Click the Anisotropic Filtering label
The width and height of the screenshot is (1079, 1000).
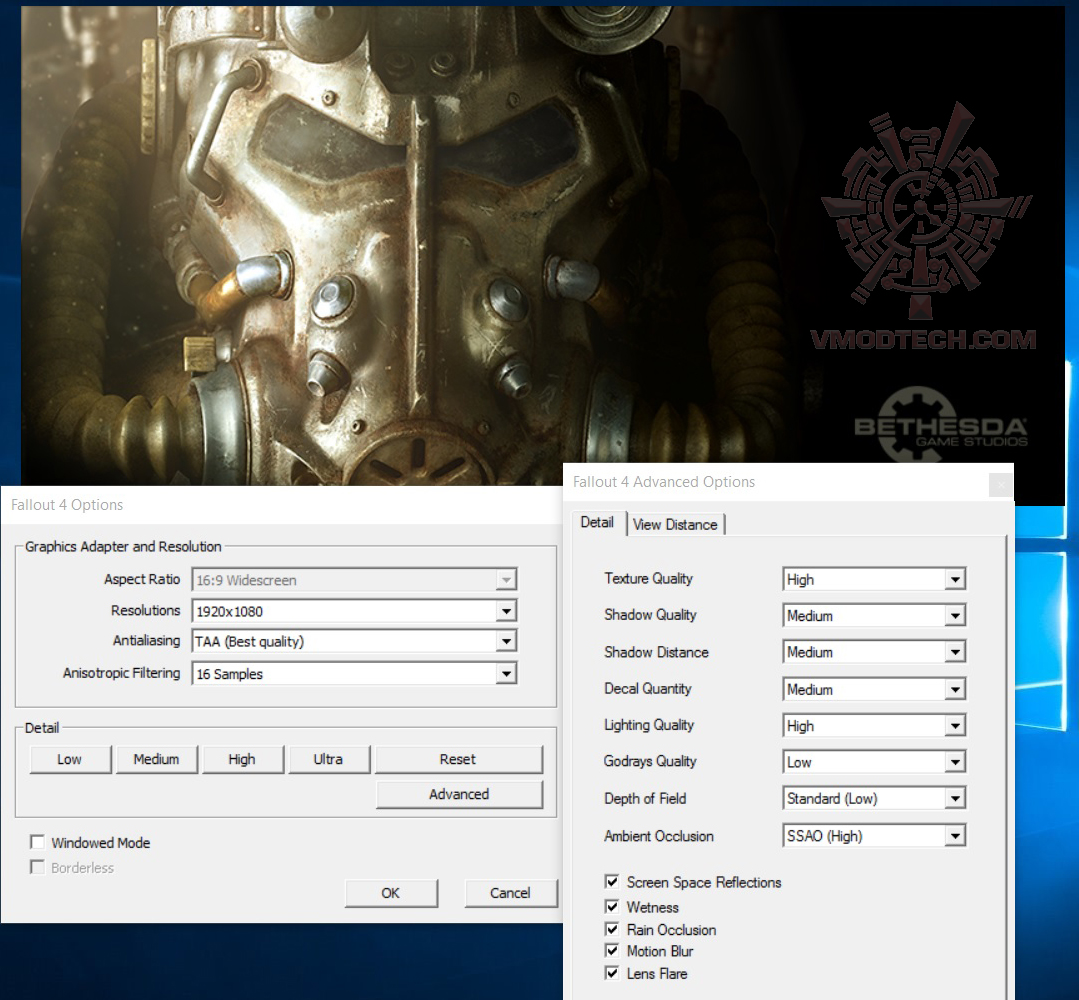click(121, 673)
